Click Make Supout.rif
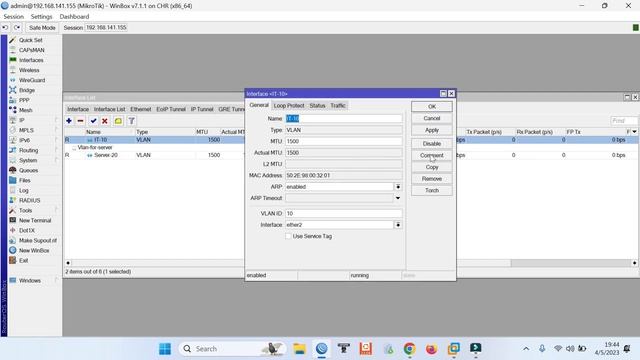Screen dimensions: 640x360 [x=38, y=240]
